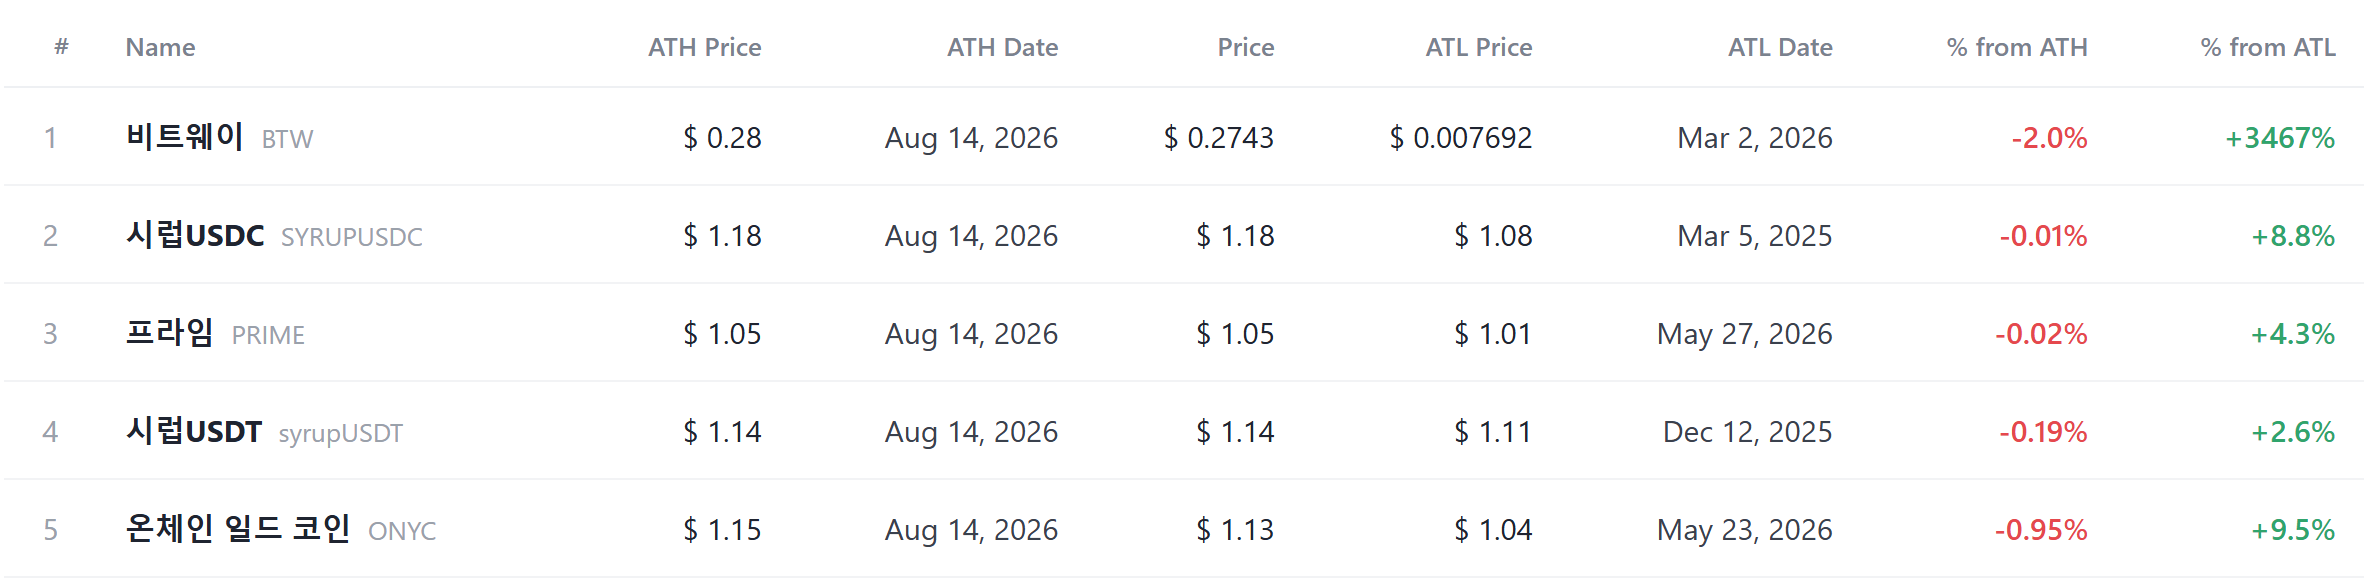This screenshot has height=582, width=2368.
Task: Click the syrupUSDT ticker symbol
Action: click(x=340, y=433)
